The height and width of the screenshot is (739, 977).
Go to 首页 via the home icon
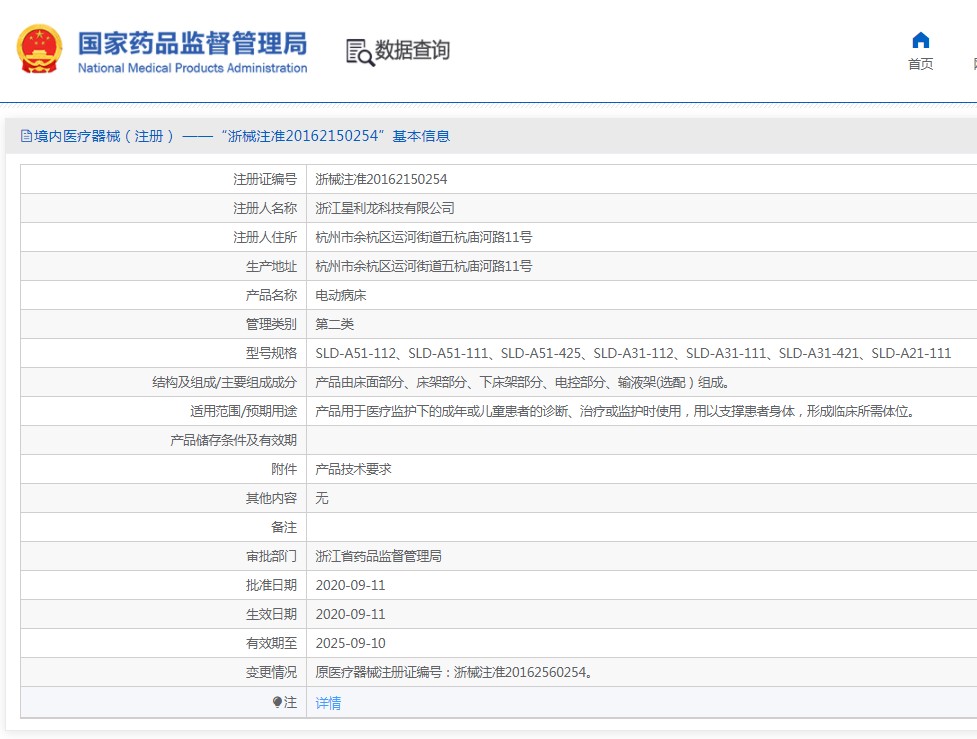coord(920,41)
